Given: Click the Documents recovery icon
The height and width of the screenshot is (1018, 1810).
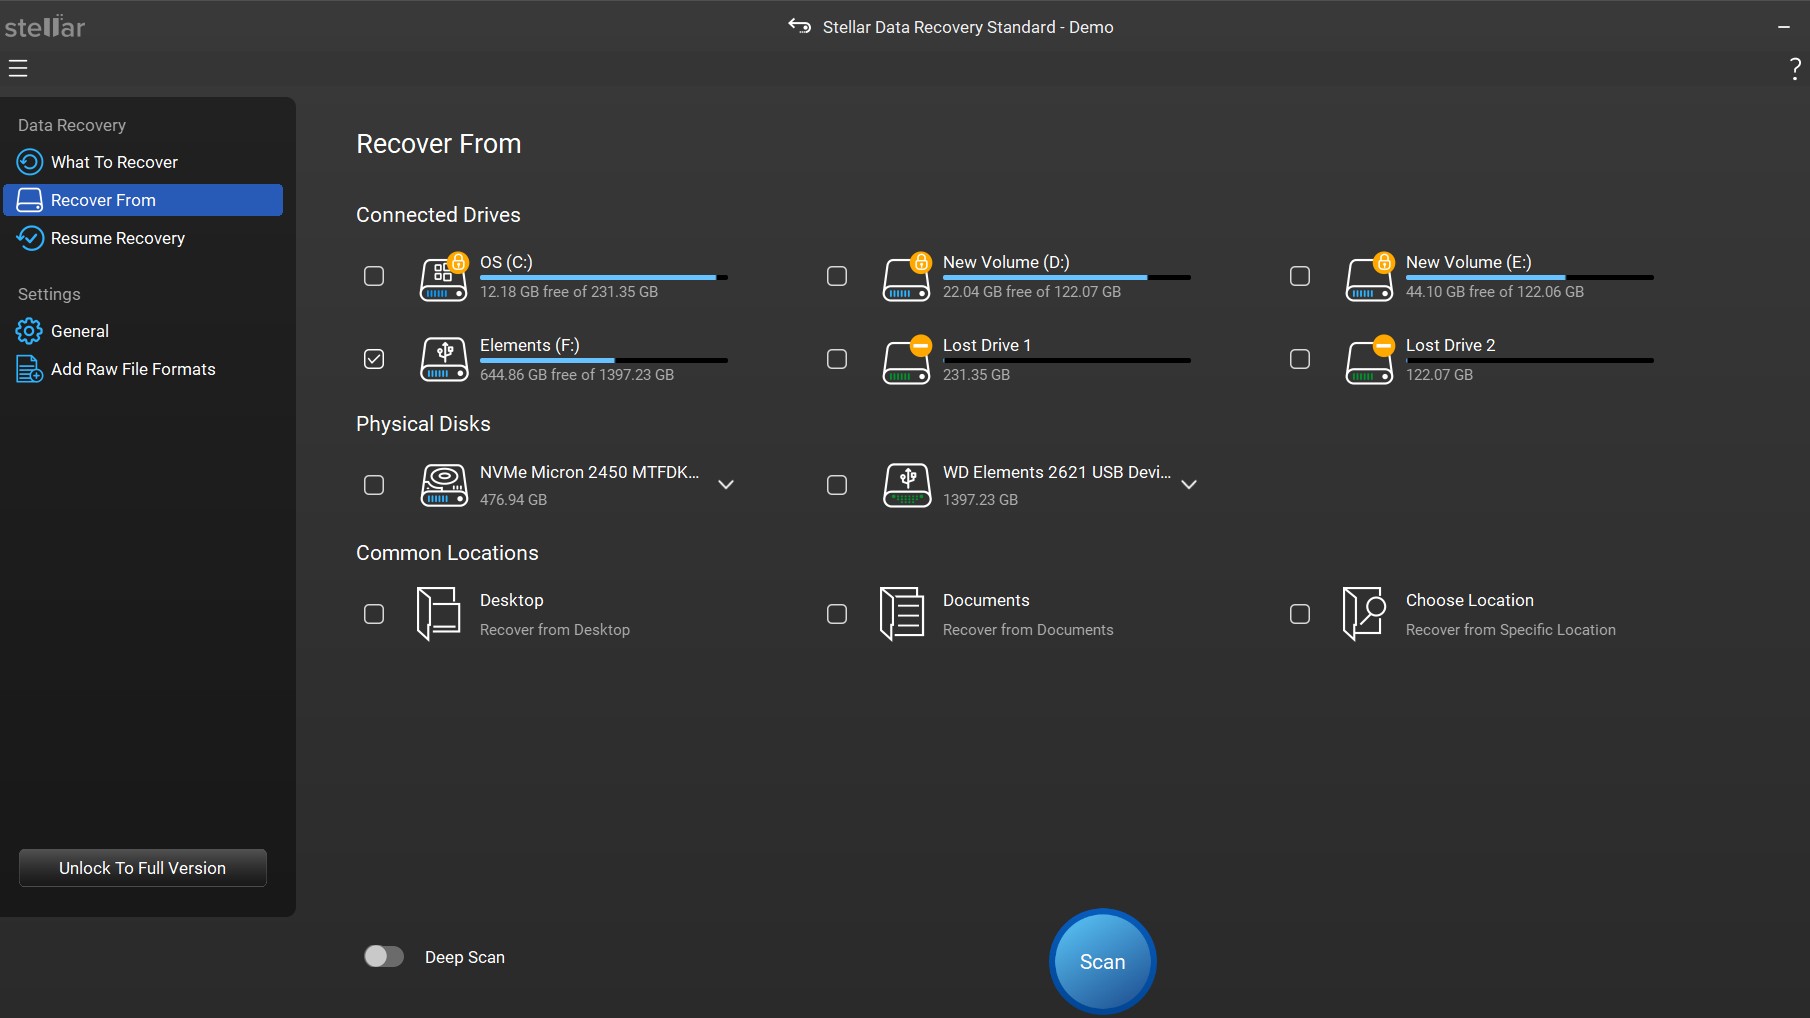Looking at the screenshot, I should tap(901, 613).
